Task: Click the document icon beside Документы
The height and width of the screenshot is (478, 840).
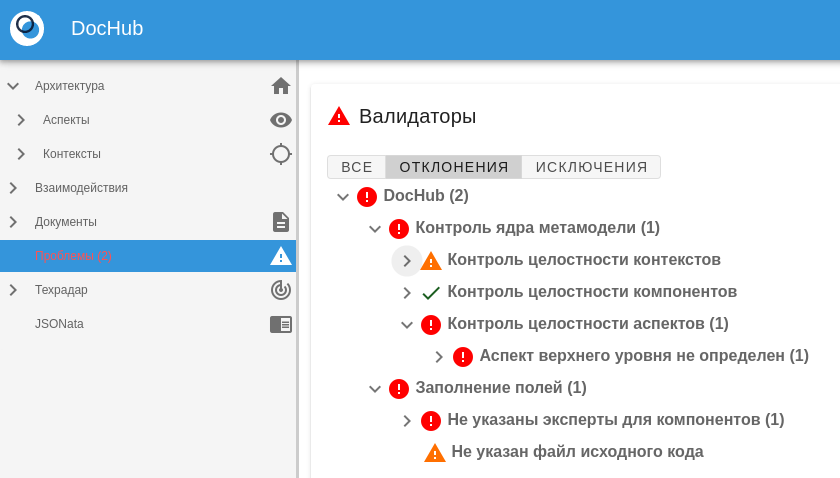Action: coord(281,222)
